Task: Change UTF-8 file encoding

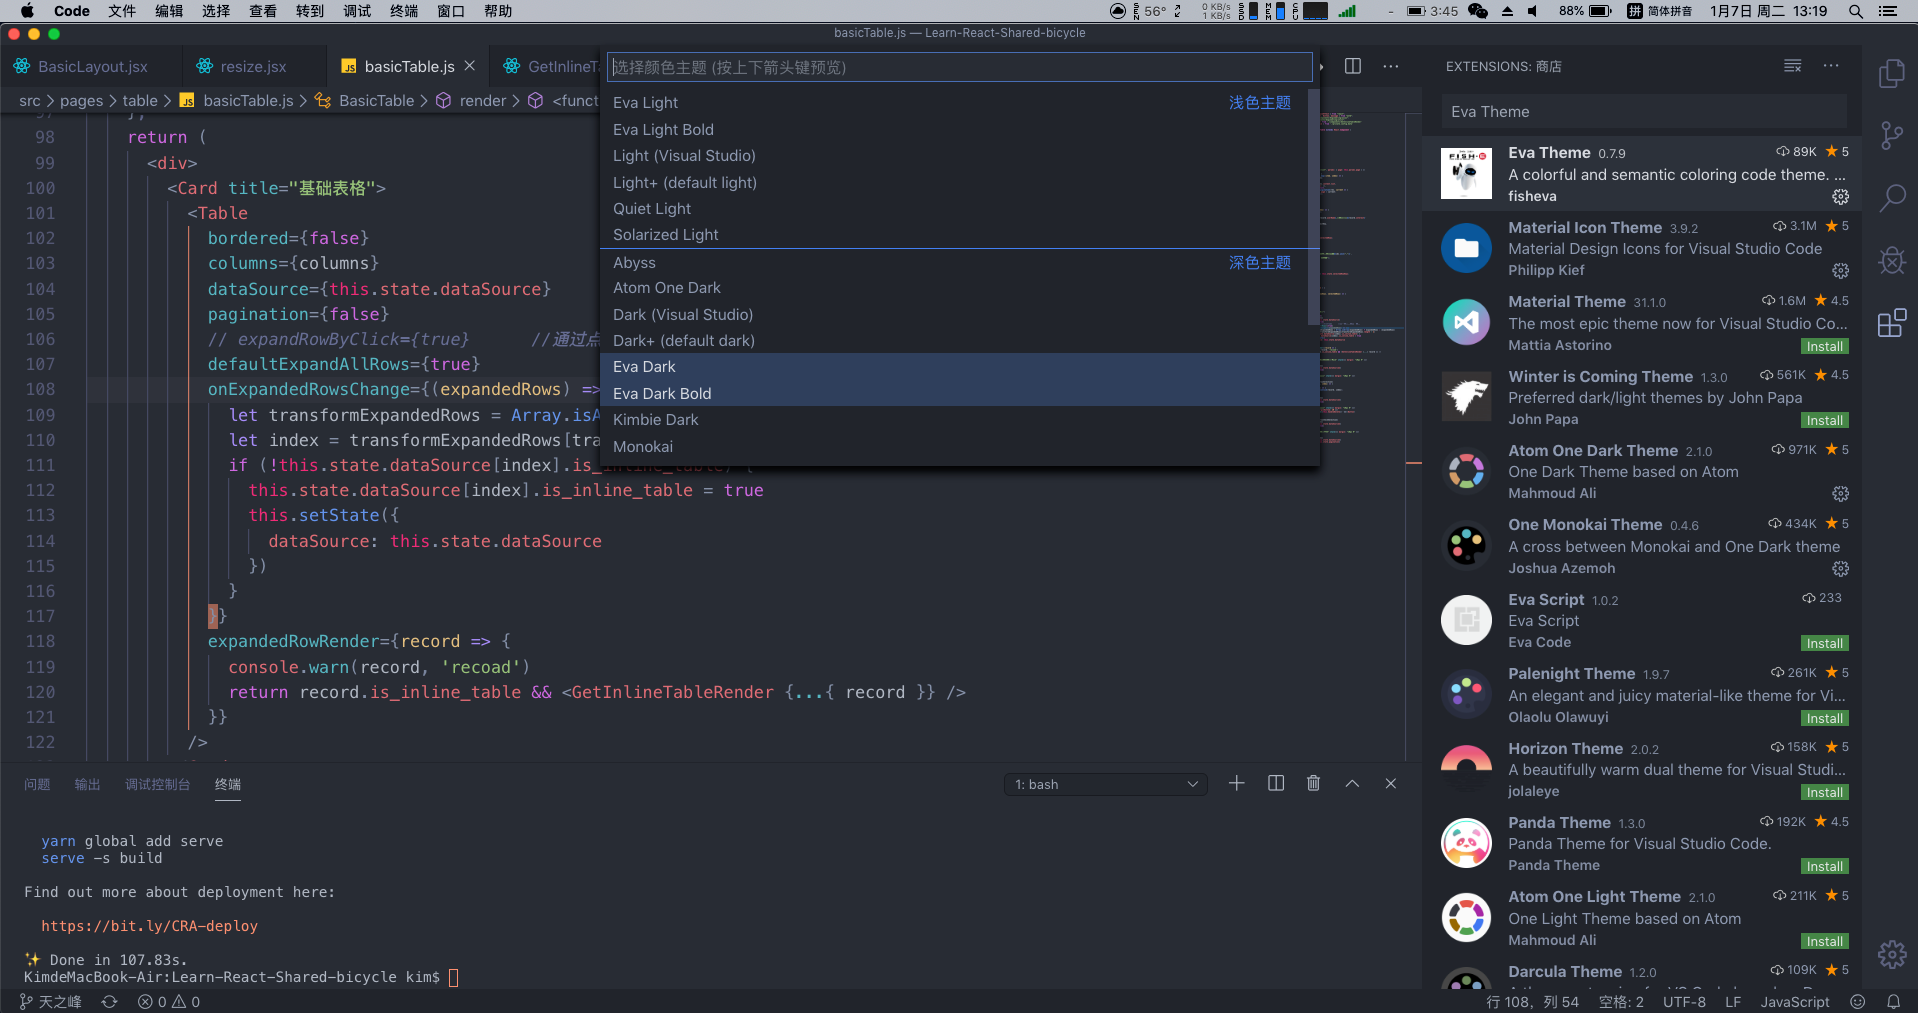Action: tap(1684, 1001)
